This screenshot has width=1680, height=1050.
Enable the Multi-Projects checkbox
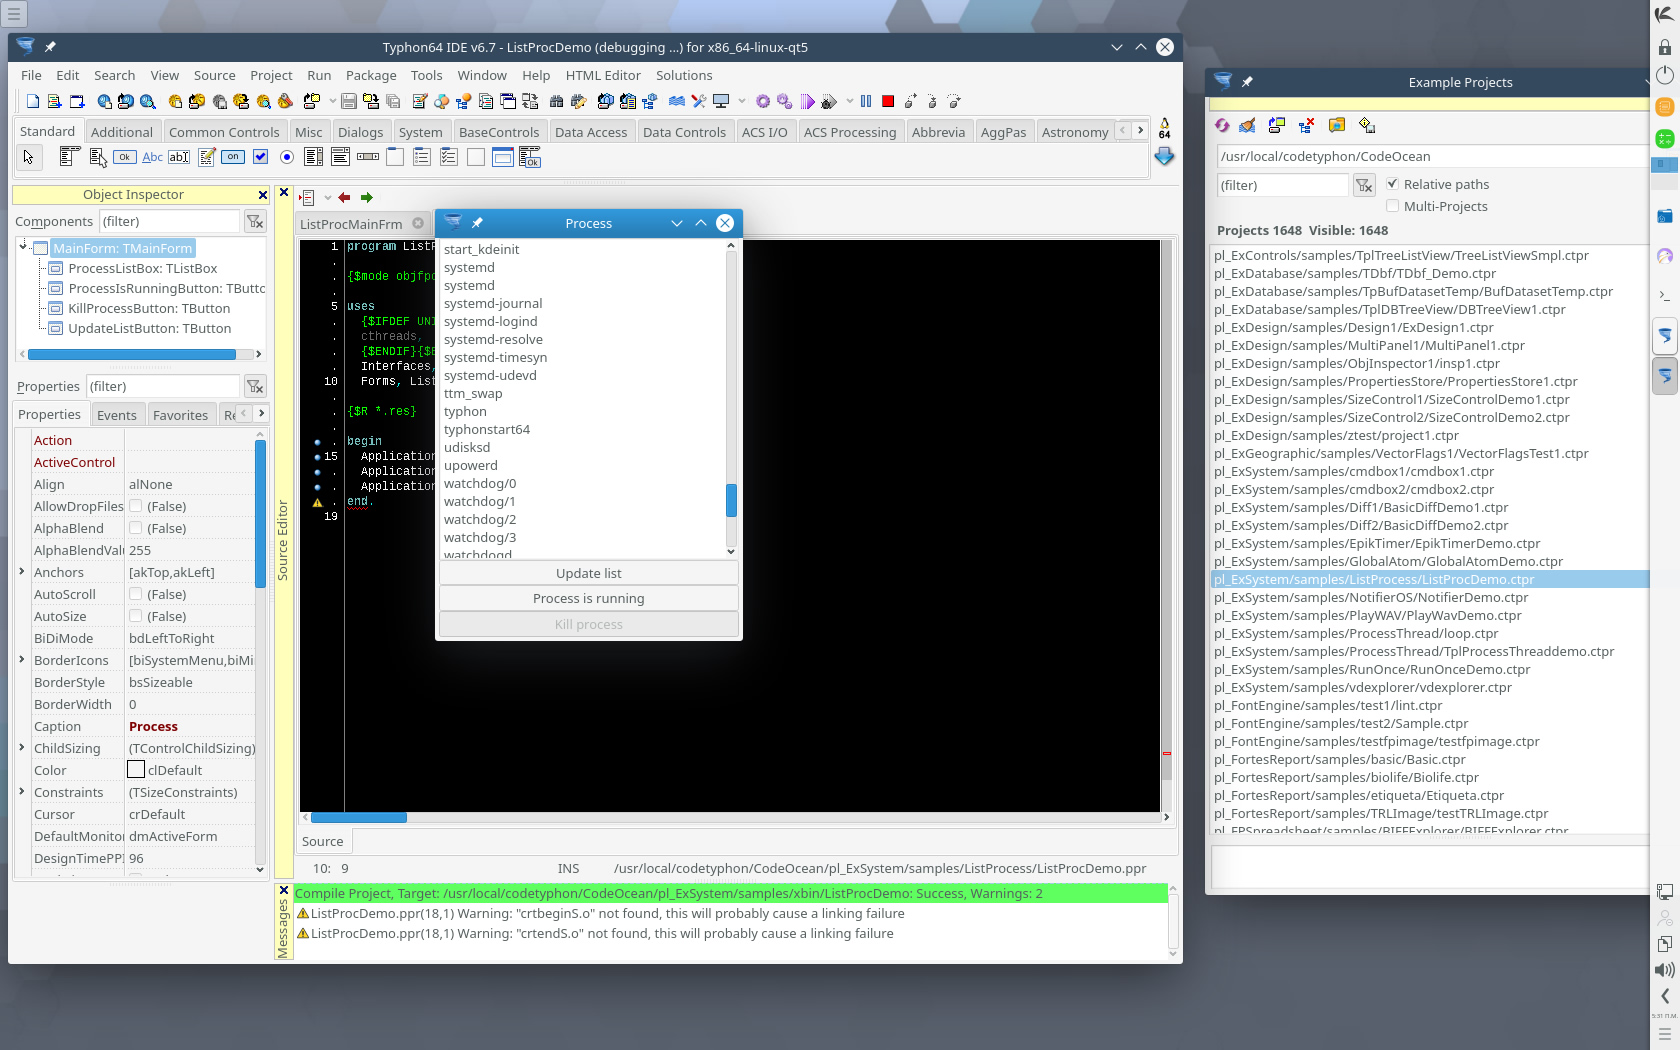1392,206
